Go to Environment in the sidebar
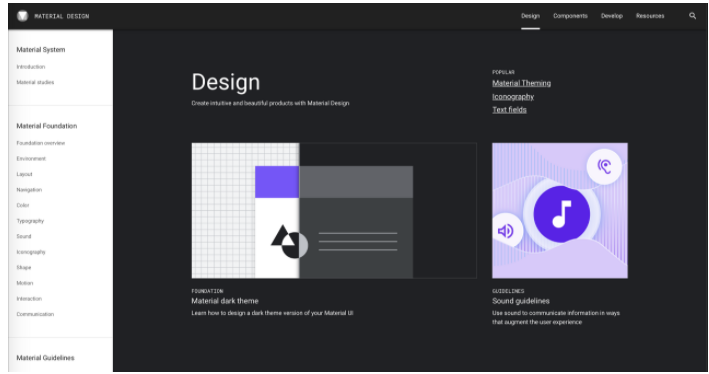Viewport: 709px width, 374px height. point(31,159)
